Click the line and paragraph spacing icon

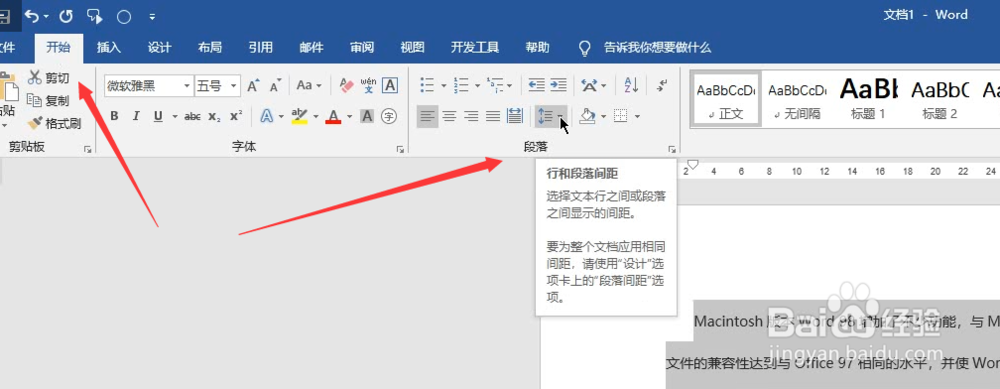545,116
